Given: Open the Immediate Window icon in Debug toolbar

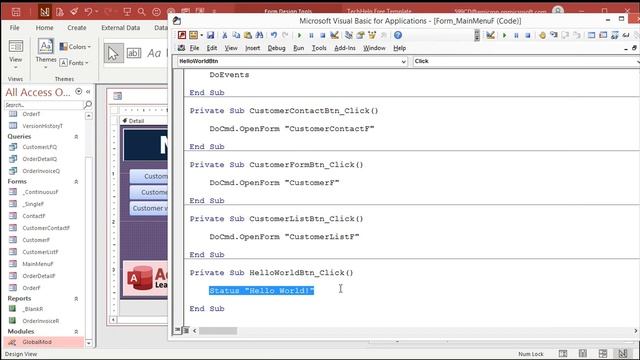Looking at the screenshot, I should click(x=603, y=36).
